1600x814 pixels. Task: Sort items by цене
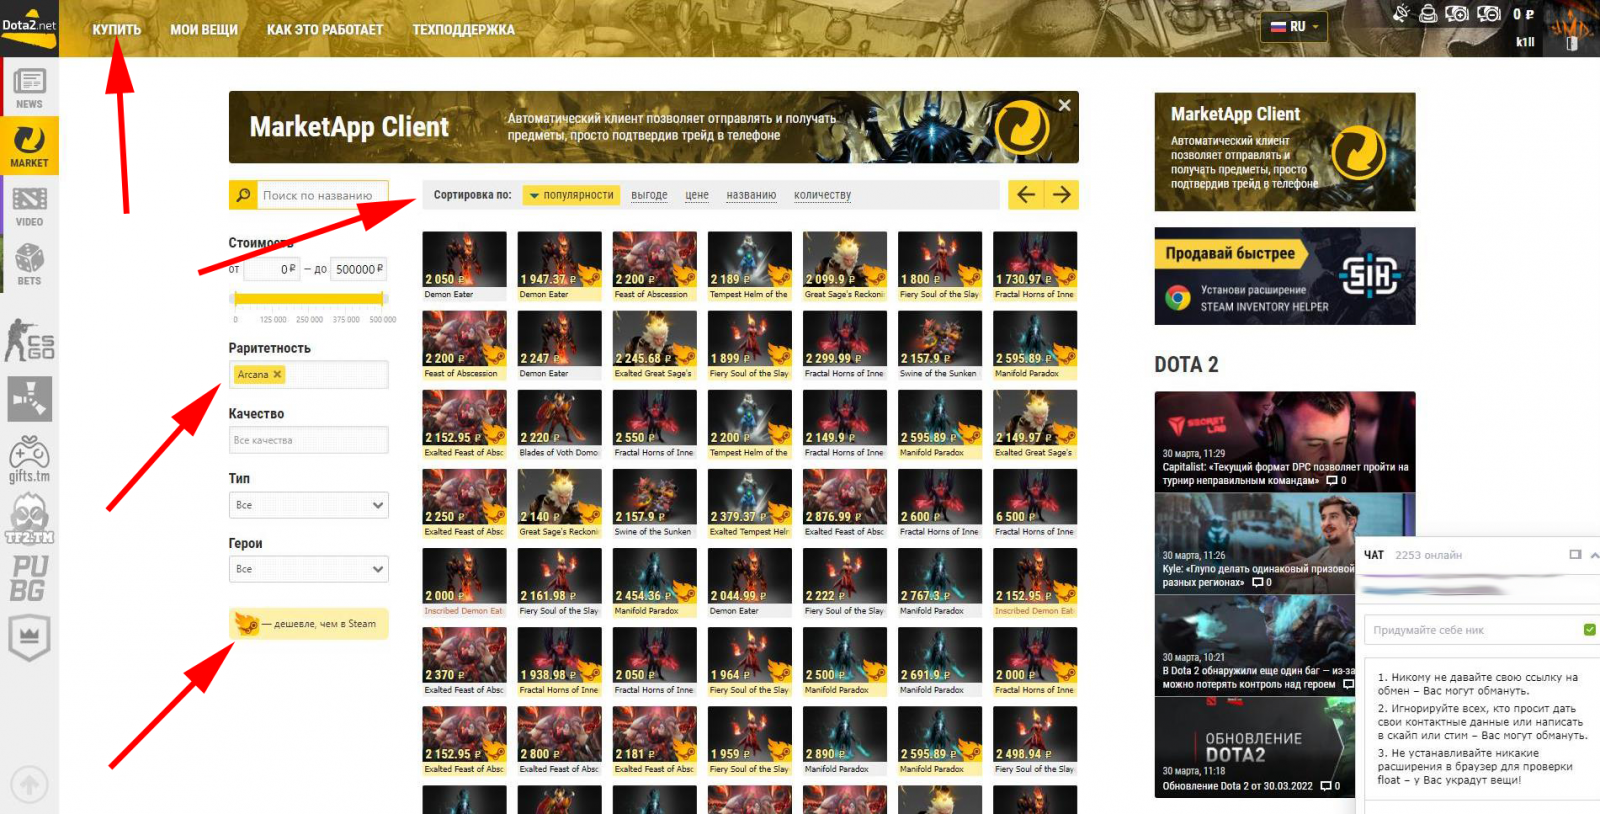click(x=696, y=195)
